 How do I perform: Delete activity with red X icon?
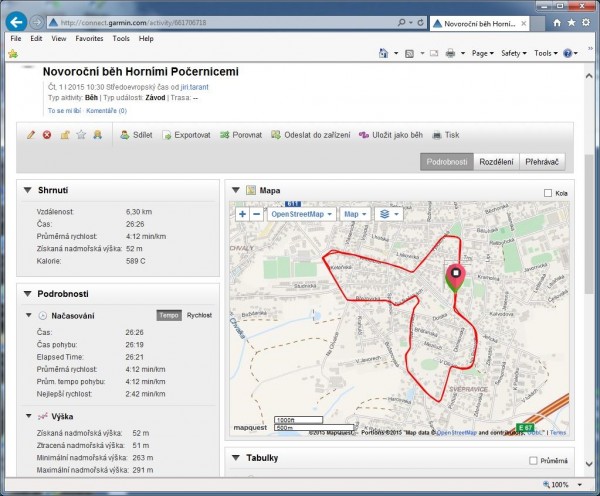point(47,135)
